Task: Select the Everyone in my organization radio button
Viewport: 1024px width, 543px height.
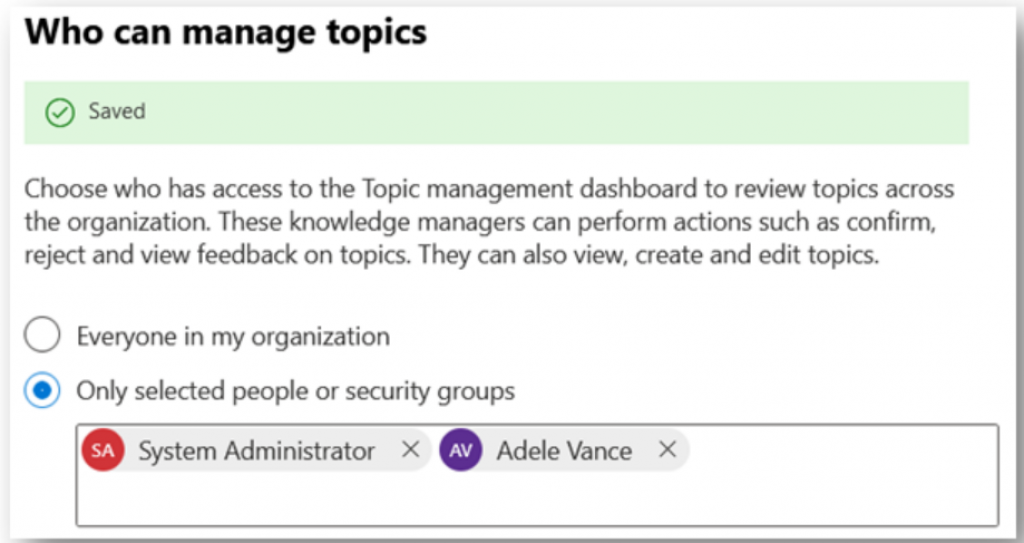Action: [42, 335]
